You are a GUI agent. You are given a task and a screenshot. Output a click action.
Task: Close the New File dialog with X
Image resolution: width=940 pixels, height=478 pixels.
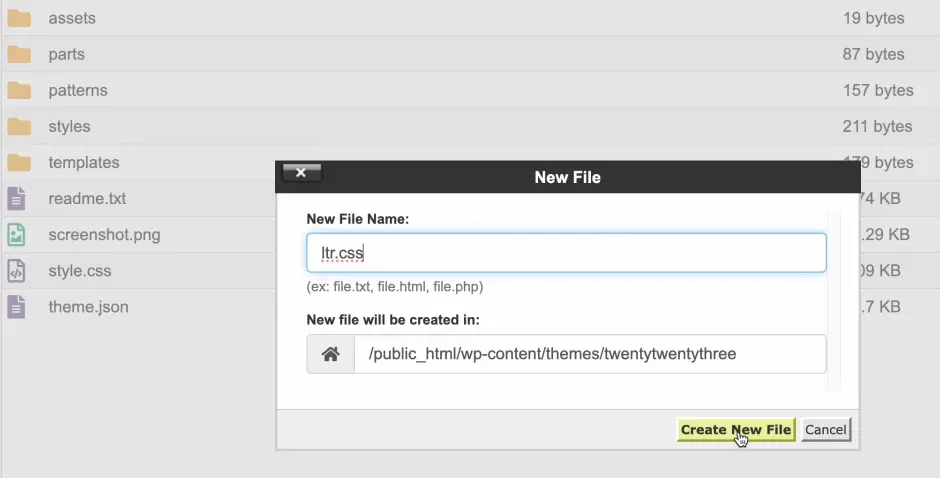pos(301,172)
